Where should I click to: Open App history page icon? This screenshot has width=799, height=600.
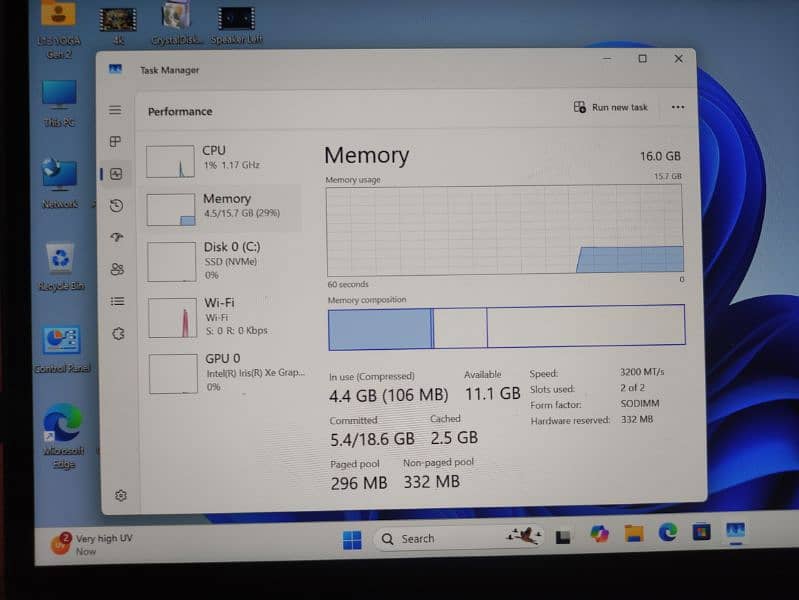click(117, 206)
